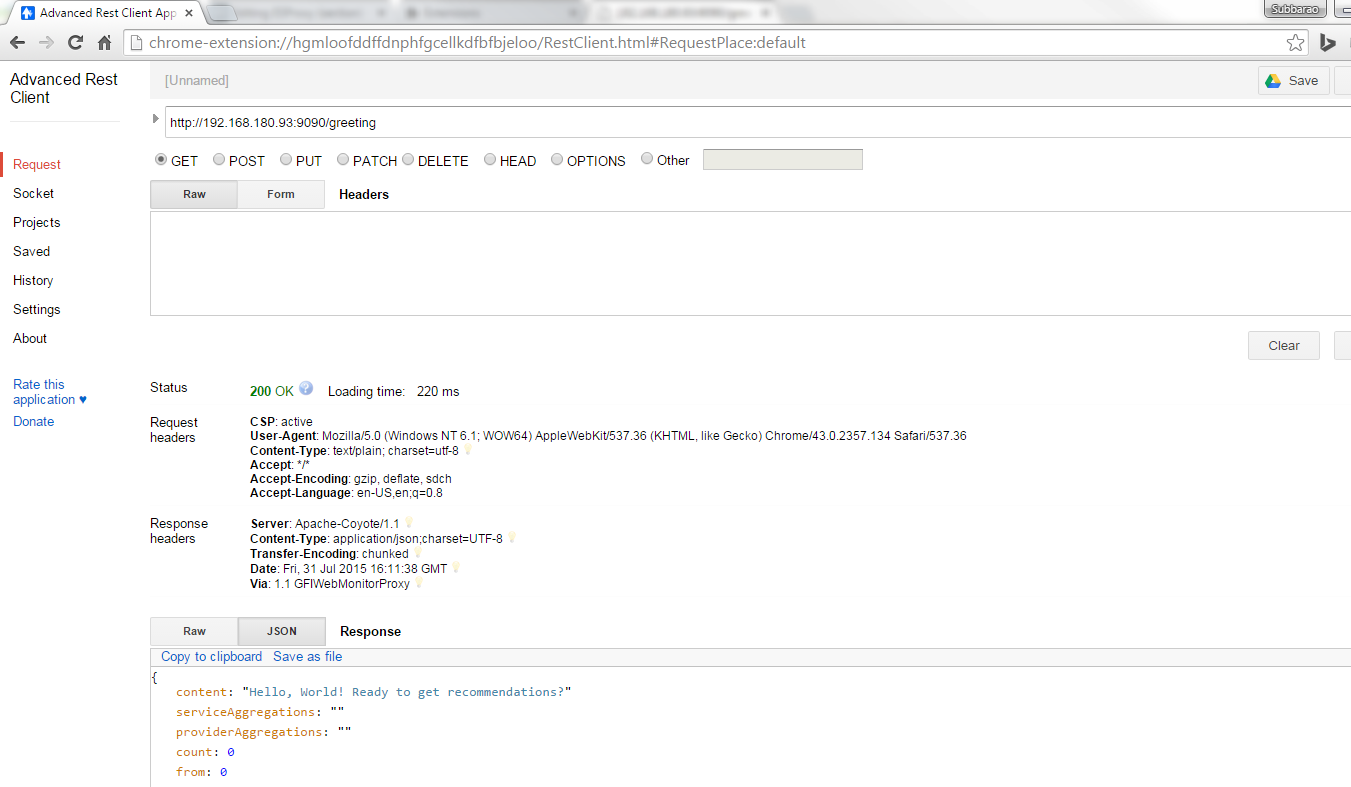The width and height of the screenshot is (1351, 787).
Task: Click the hint bulb beside request Content-Type
Action: point(467,451)
